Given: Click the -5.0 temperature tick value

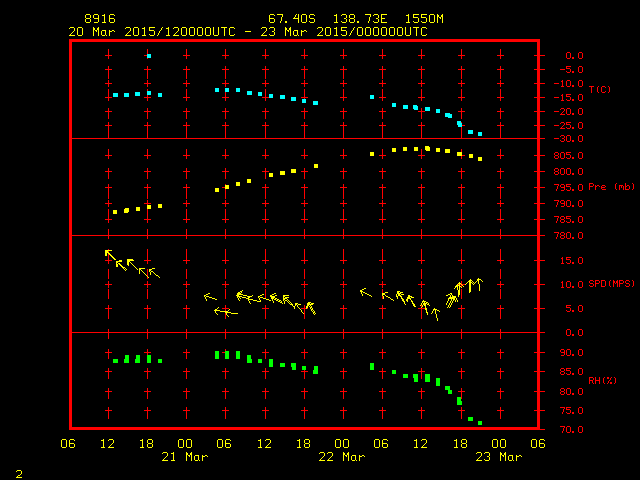Looking at the screenshot, I should (569, 70).
